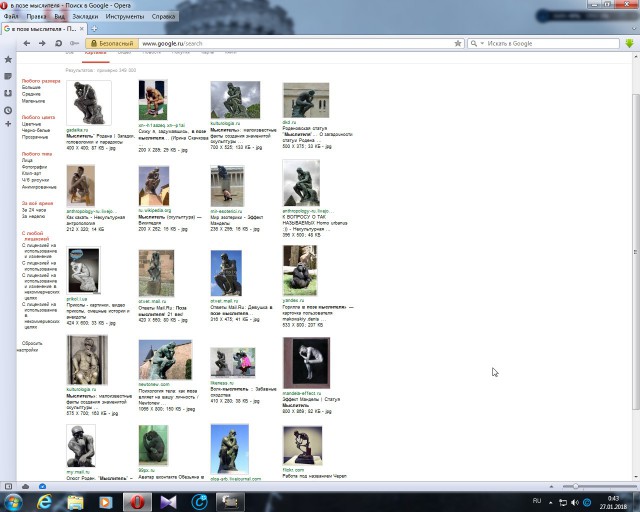Select the 'в позе мыслителя' browser tab
Viewport: 640px width, 512px height.
(x=43, y=29)
